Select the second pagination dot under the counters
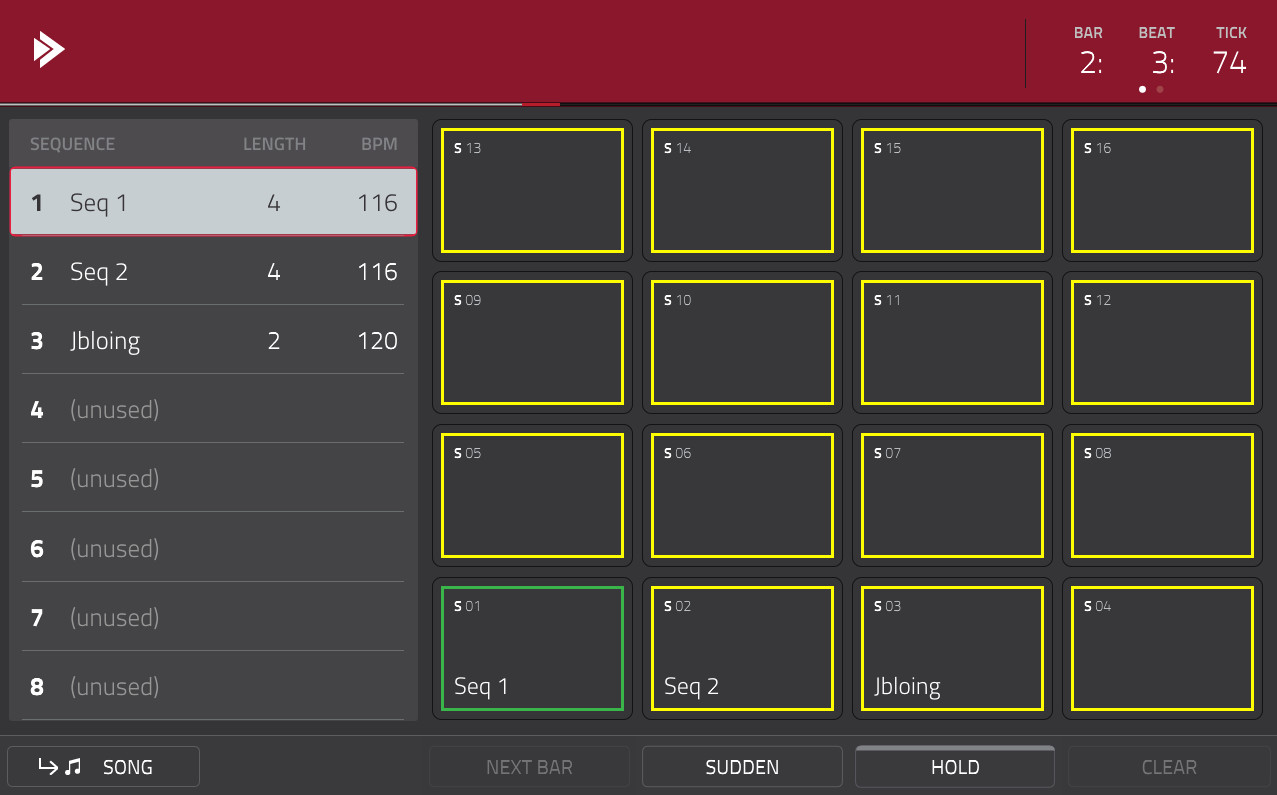 (x=1160, y=89)
